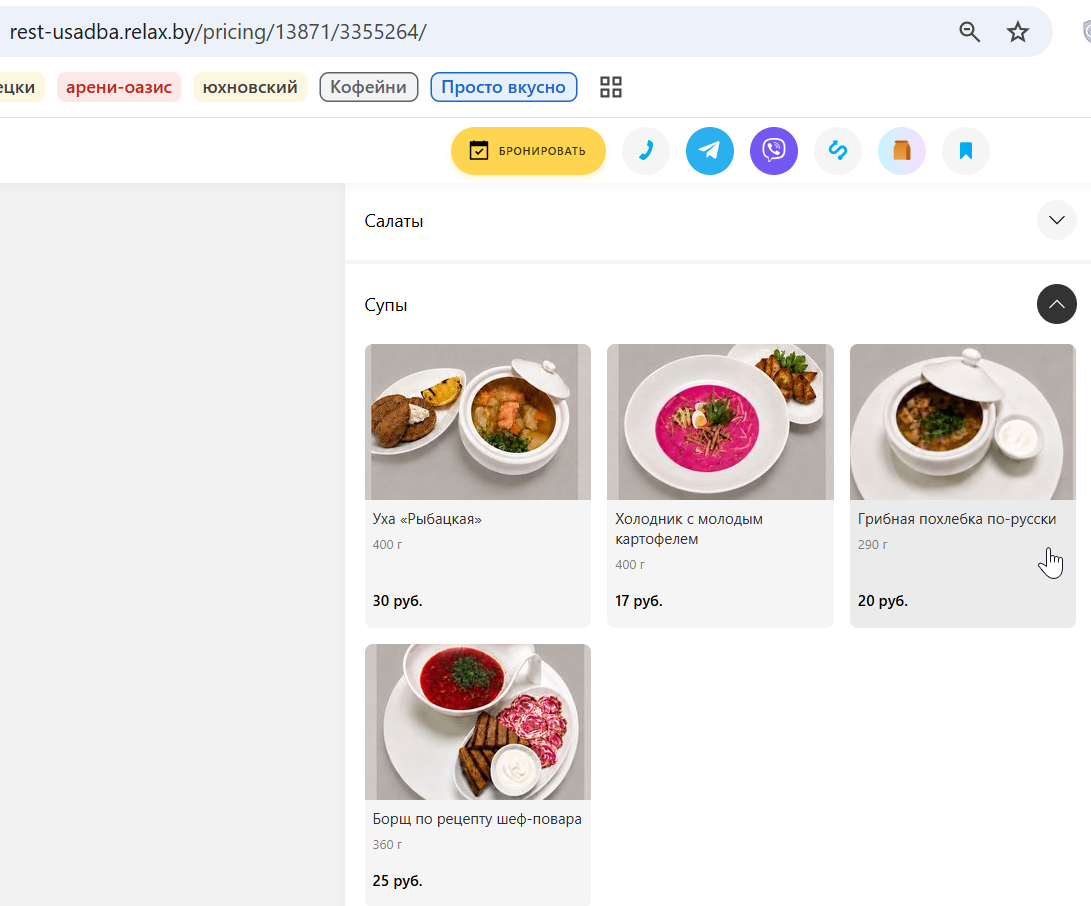
Task: Expand the Салаты section
Action: click(x=1057, y=221)
